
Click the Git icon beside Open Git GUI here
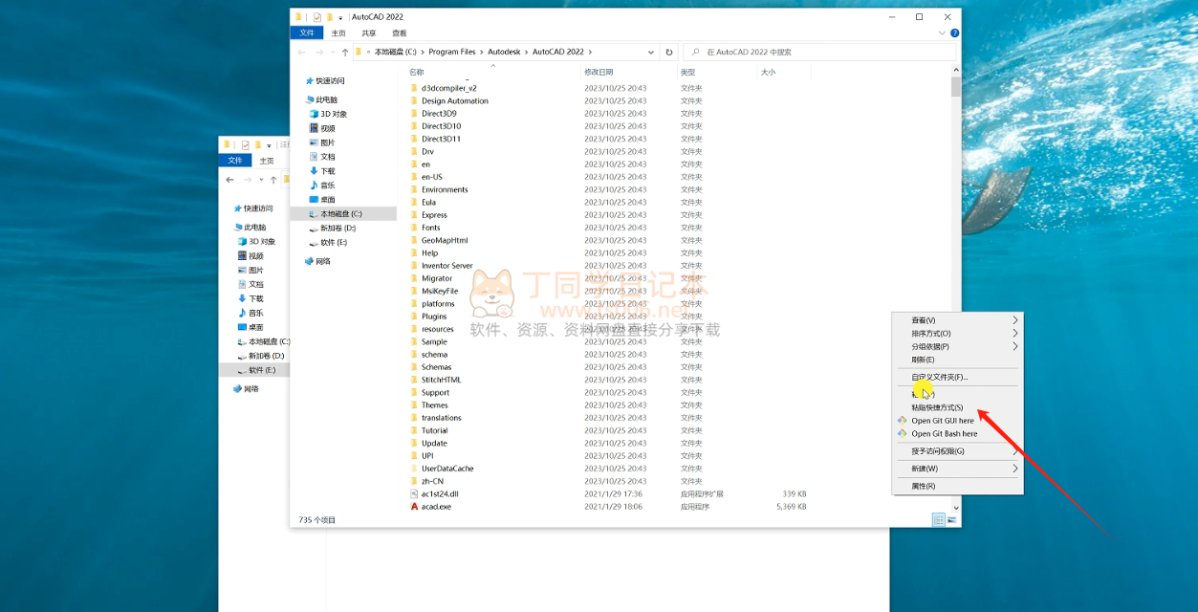pos(902,420)
